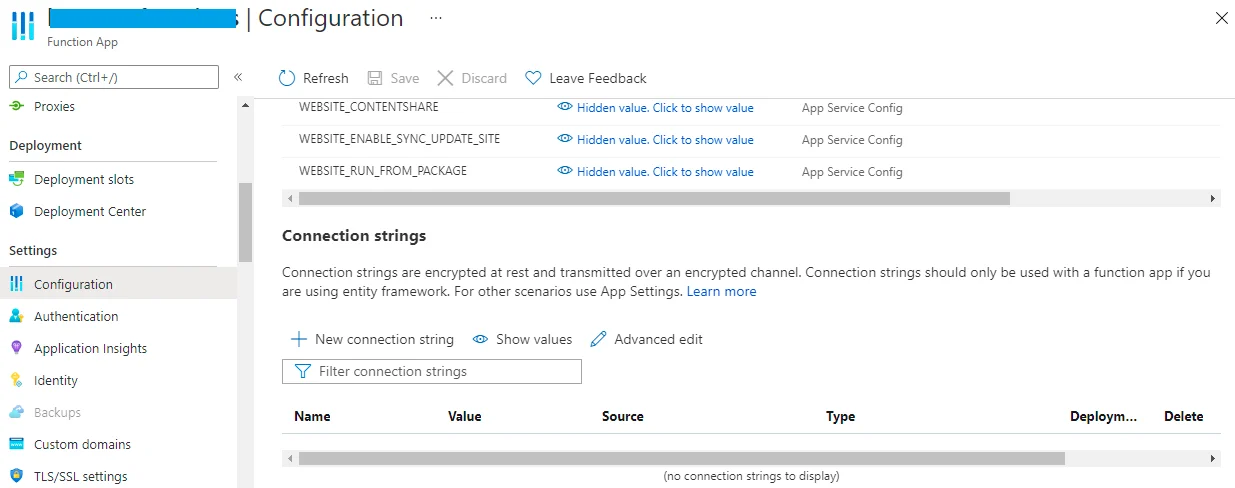Image resolution: width=1235 pixels, height=488 pixels.
Task: Open Application Insights settings
Action: pyautogui.click(x=90, y=348)
